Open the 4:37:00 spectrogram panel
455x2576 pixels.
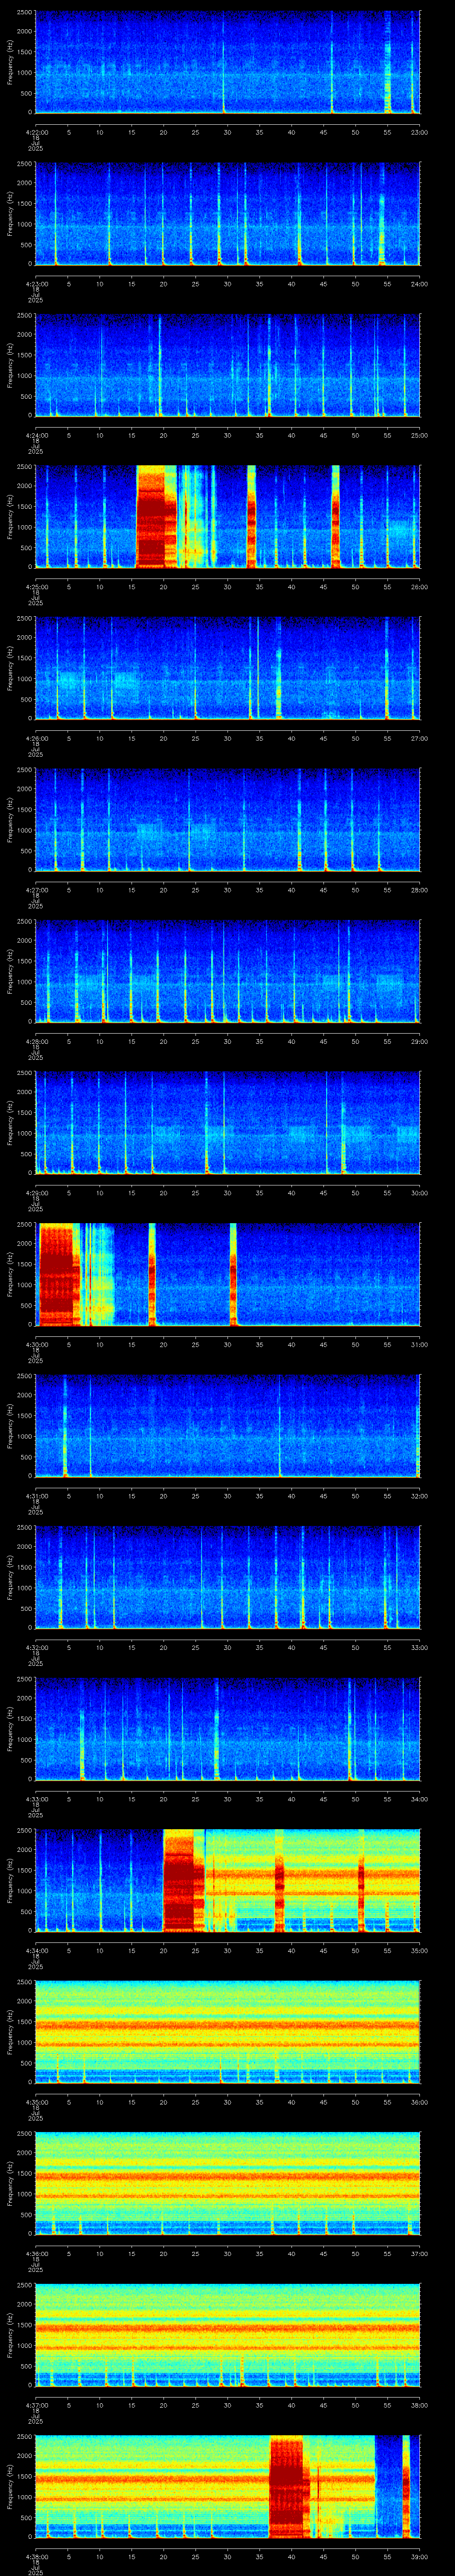point(227,2335)
